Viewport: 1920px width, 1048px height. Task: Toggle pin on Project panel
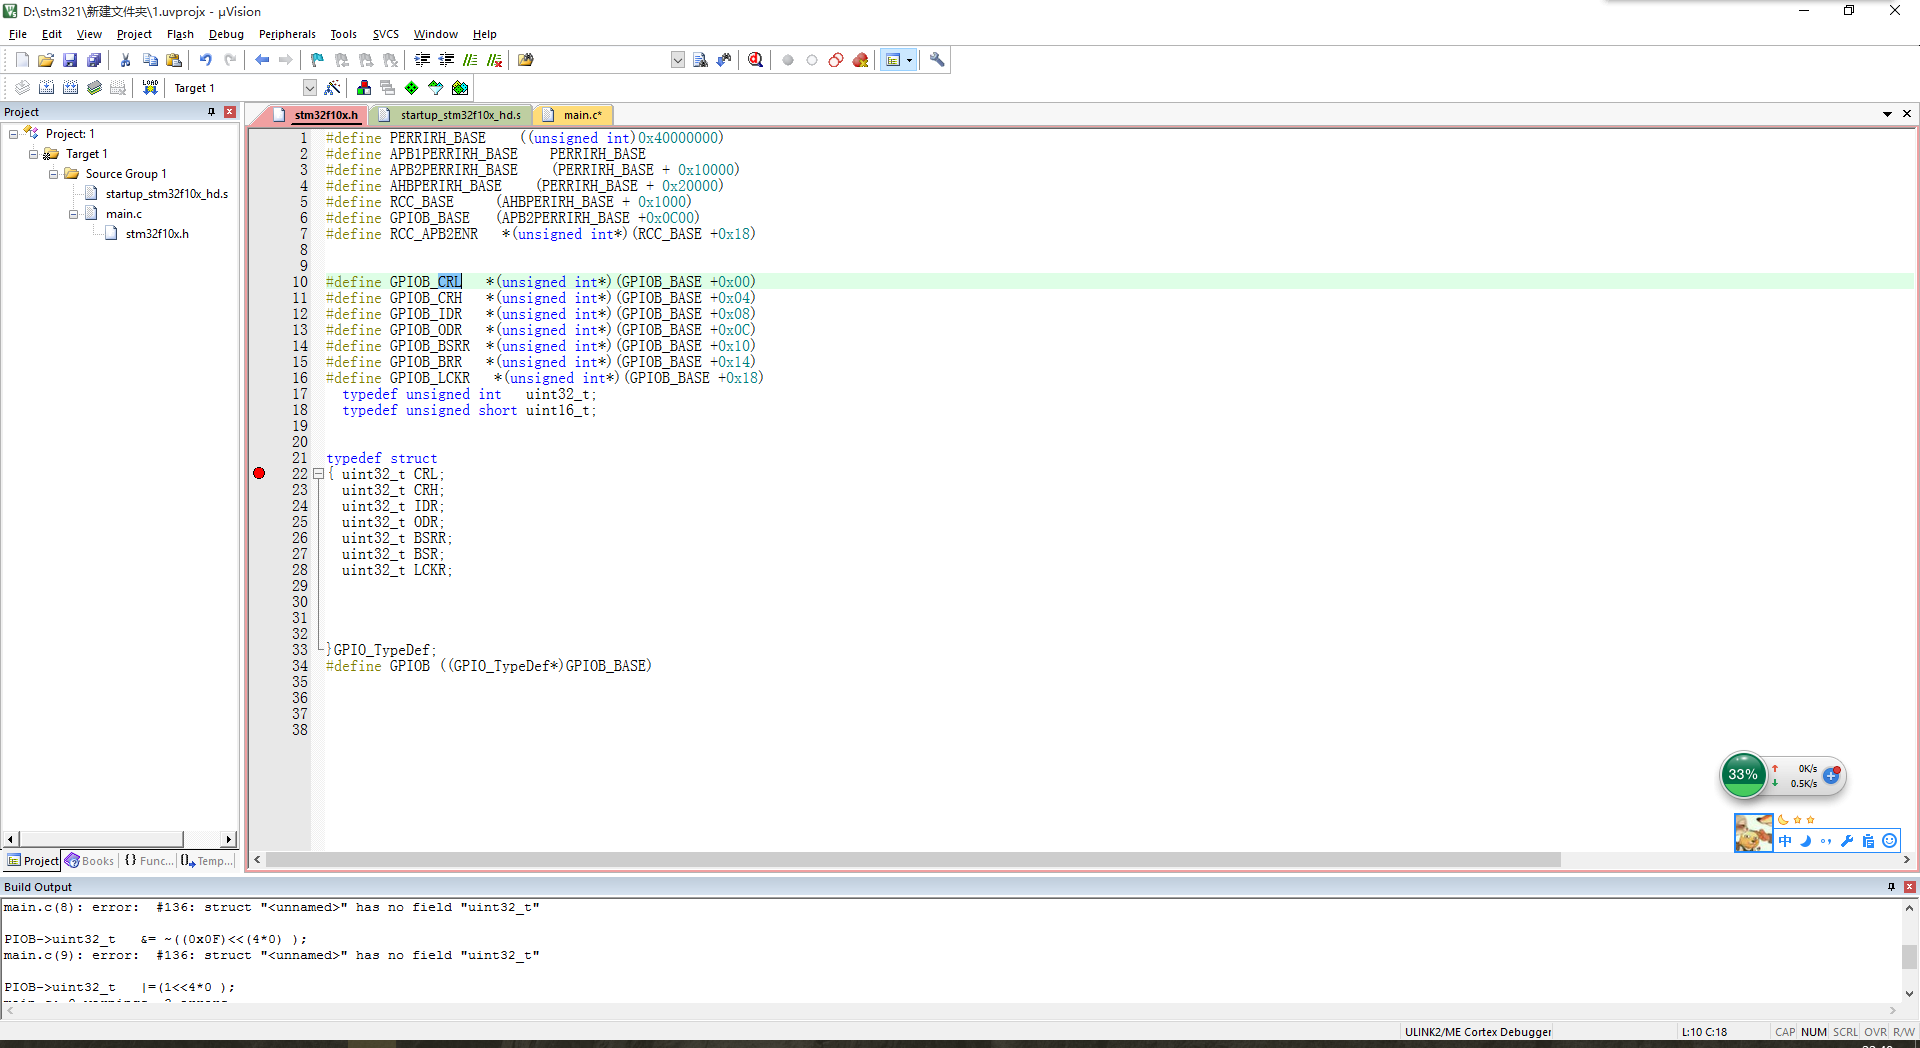[x=211, y=112]
